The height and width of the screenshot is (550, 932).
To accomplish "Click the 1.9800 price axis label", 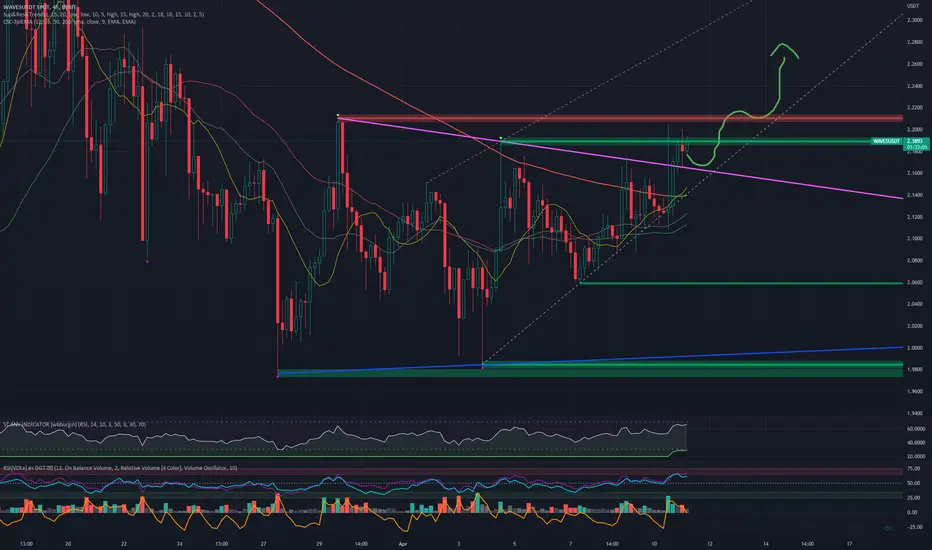I will (915, 369).
